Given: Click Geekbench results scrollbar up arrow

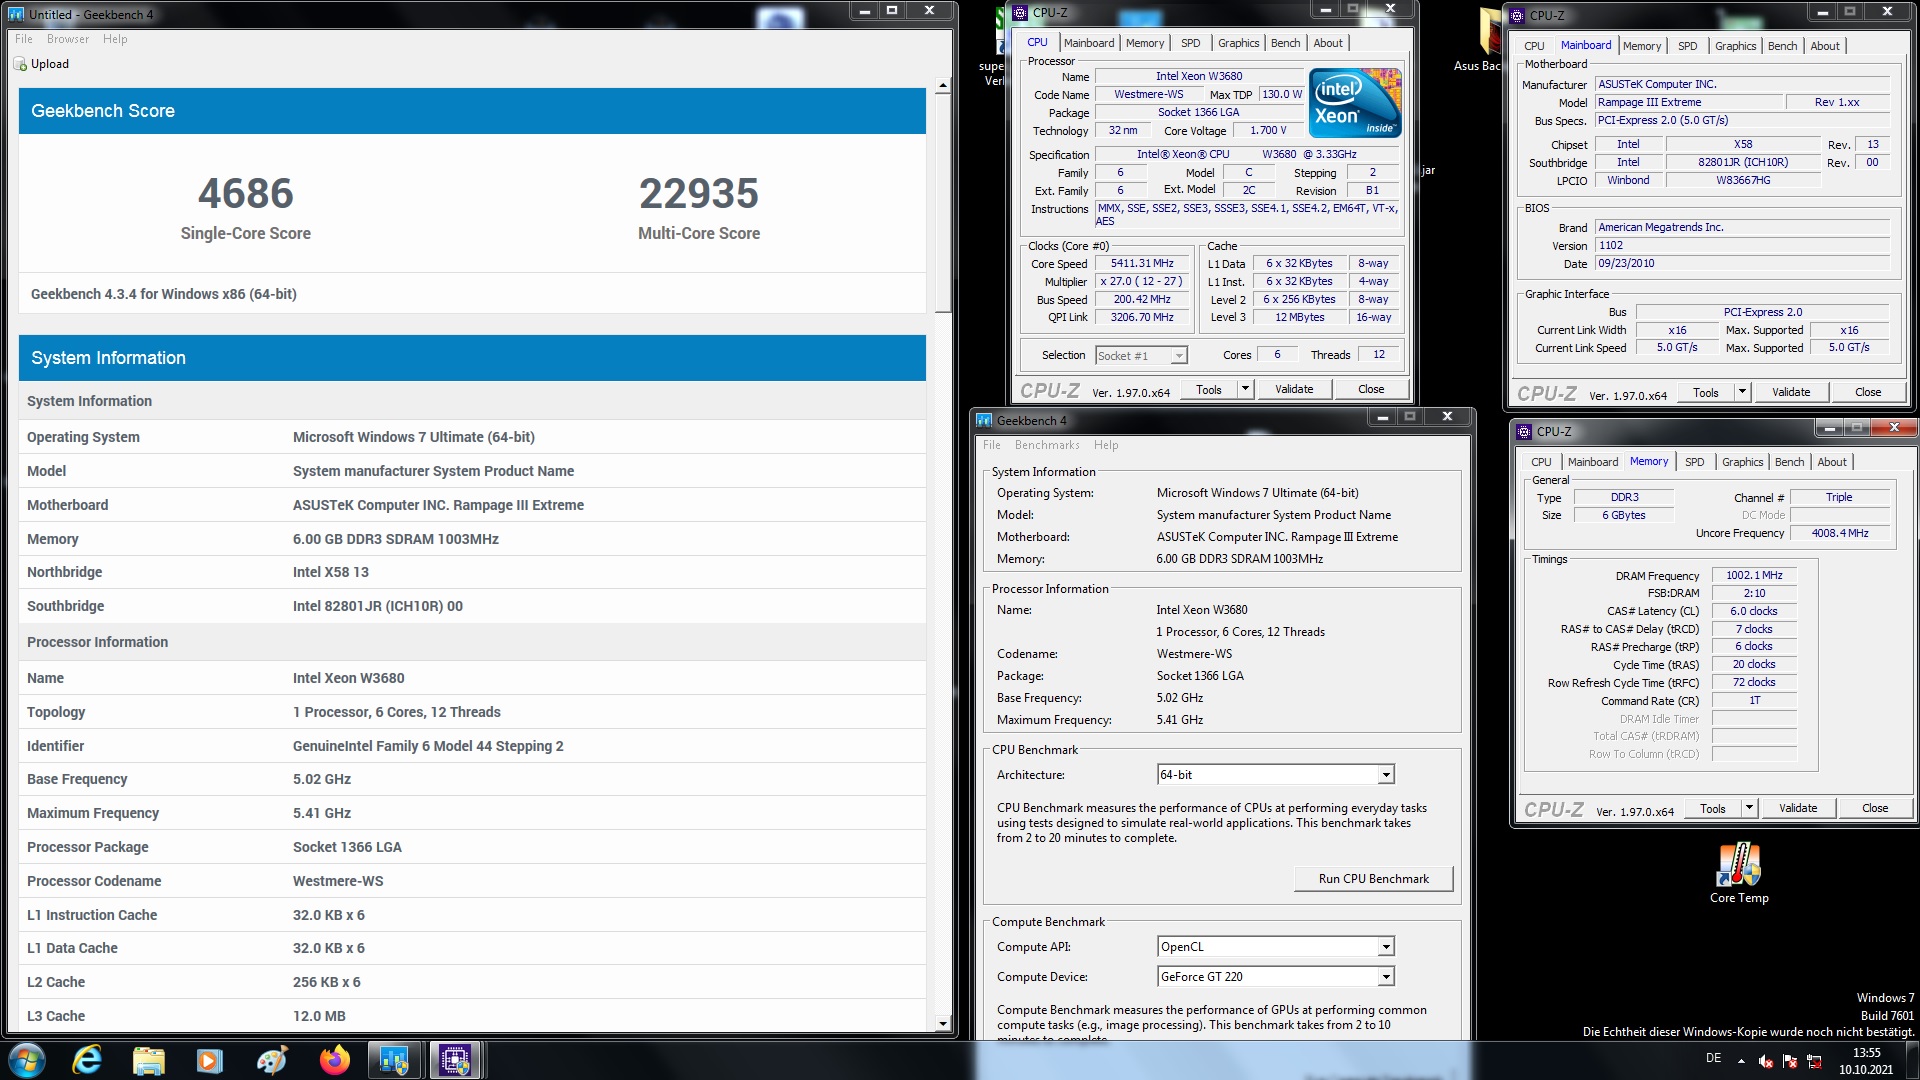Looking at the screenshot, I should [942, 87].
